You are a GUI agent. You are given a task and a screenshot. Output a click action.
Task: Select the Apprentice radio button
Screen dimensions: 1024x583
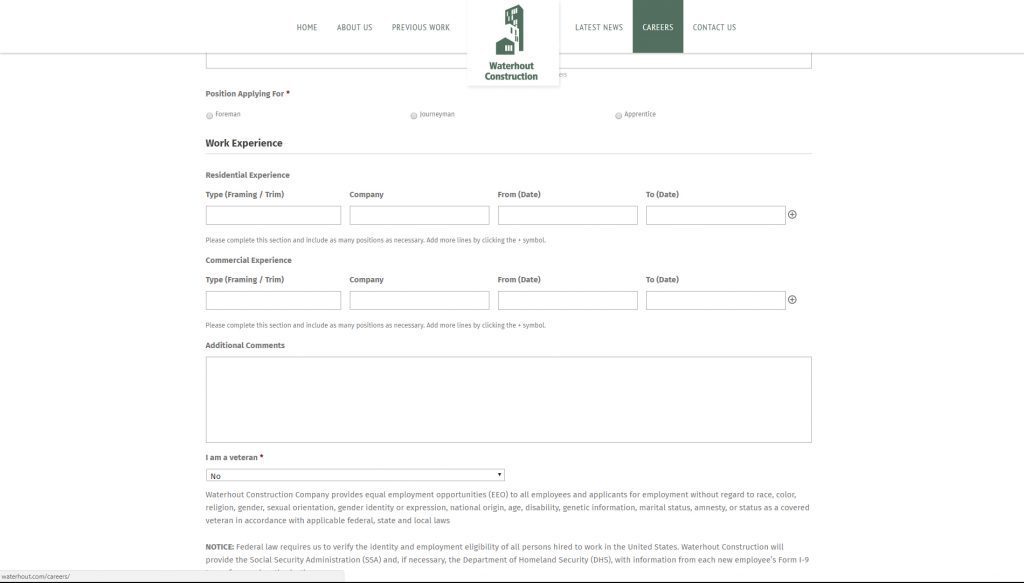point(618,116)
